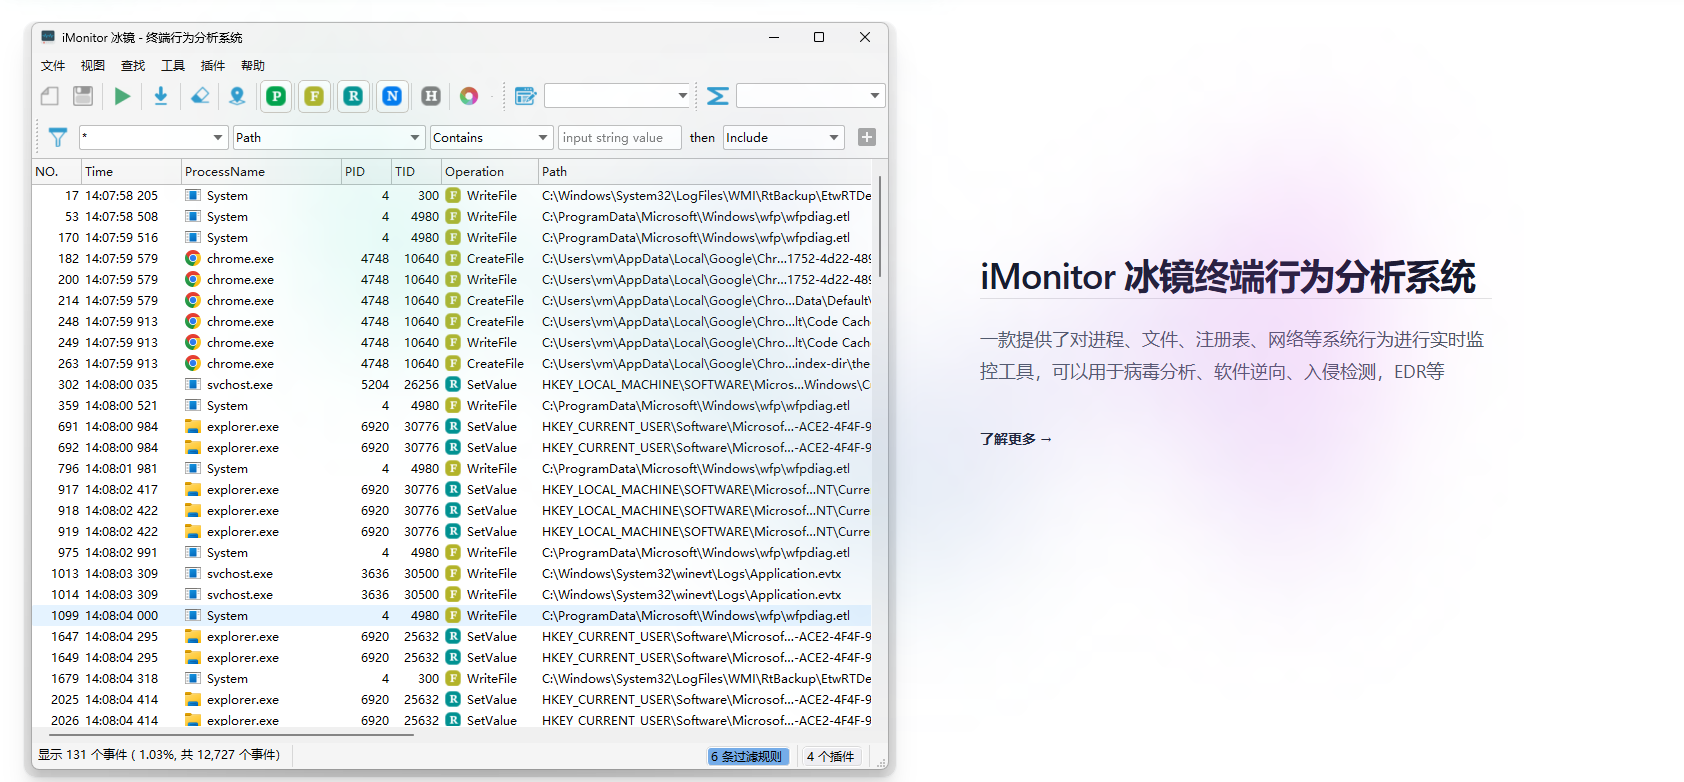1684x782 pixels.
Task: Click SetValue R icon in row 2025
Action: tap(453, 700)
